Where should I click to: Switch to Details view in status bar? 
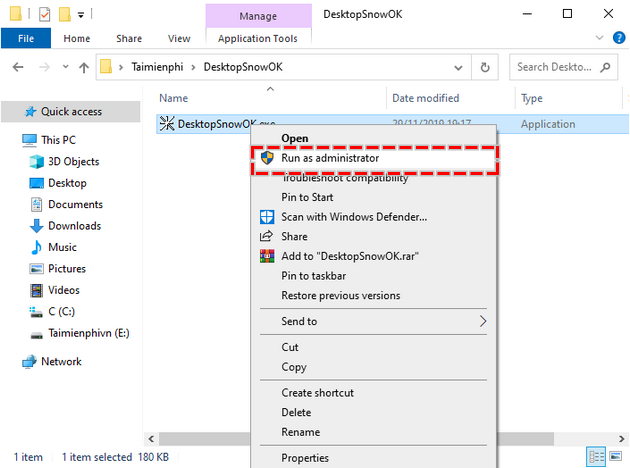pos(596,457)
